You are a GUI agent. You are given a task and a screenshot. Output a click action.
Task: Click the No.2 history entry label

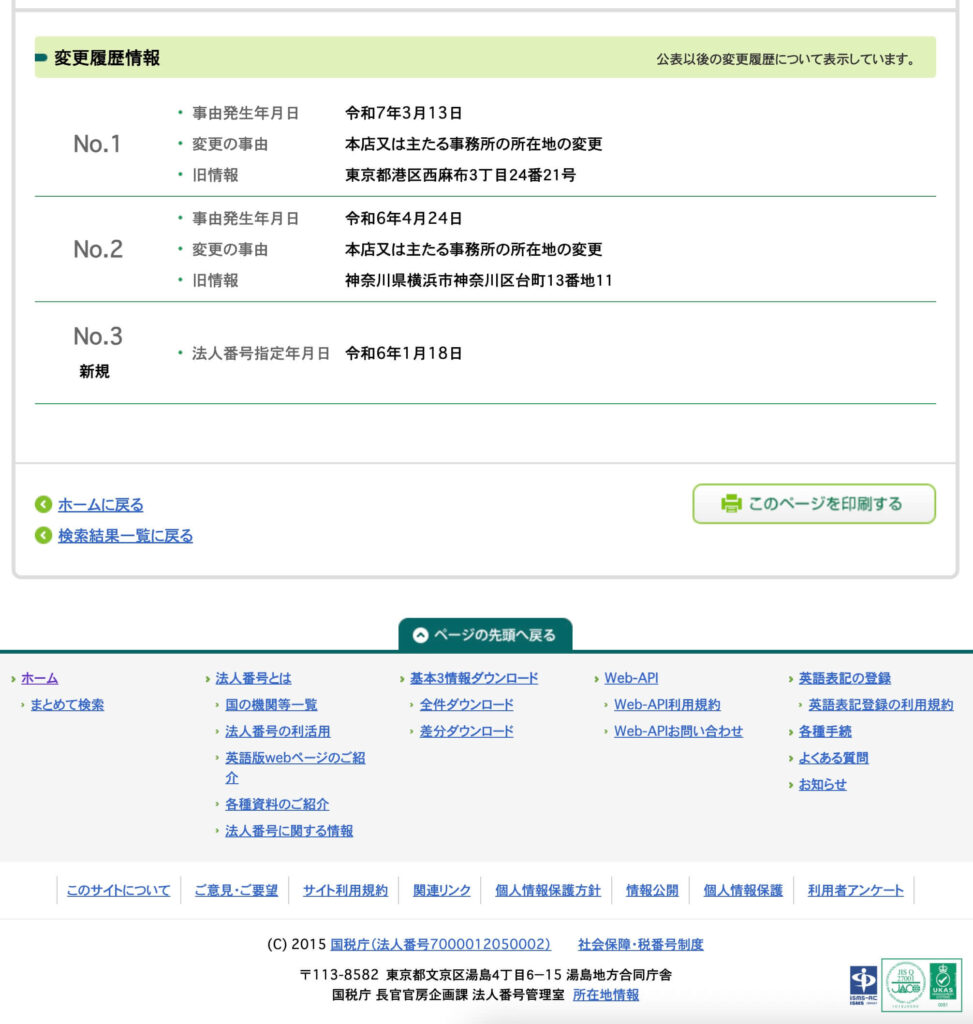click(98, 249)
